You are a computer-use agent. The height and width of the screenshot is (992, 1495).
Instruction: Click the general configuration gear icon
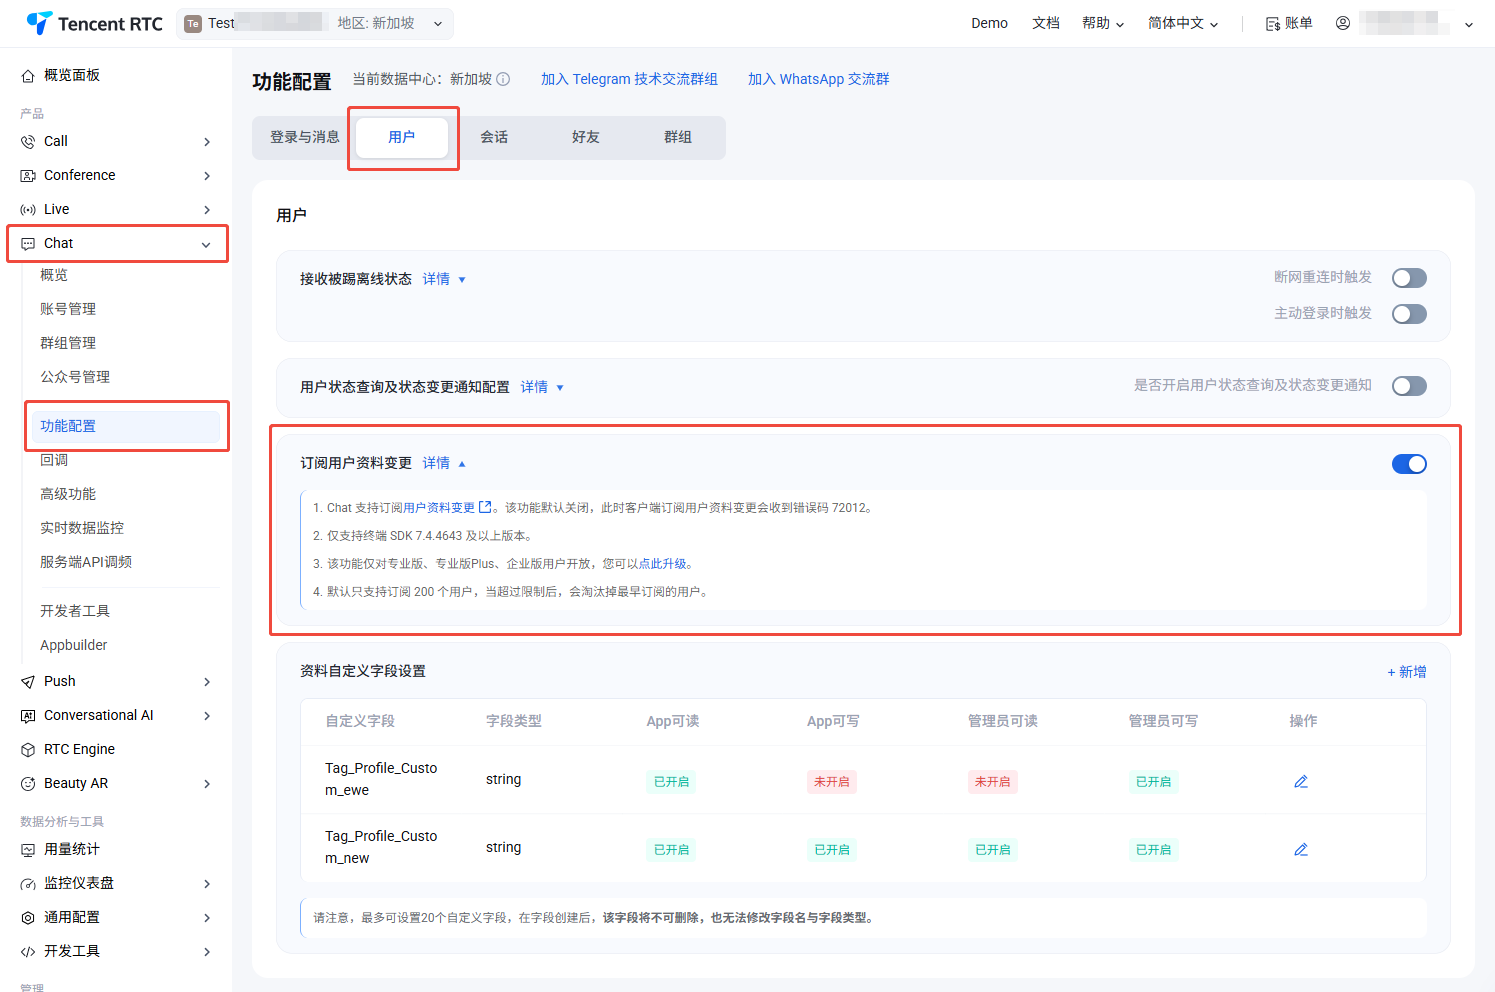[28, 918]
